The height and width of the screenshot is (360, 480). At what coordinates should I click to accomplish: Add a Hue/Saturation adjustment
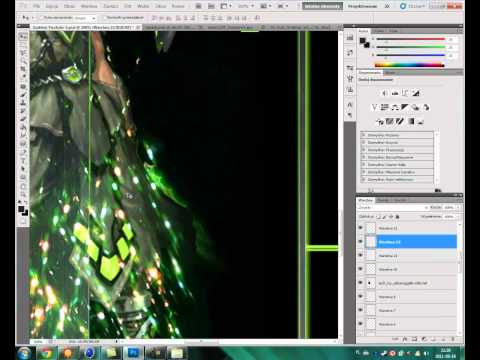[385, 107]
